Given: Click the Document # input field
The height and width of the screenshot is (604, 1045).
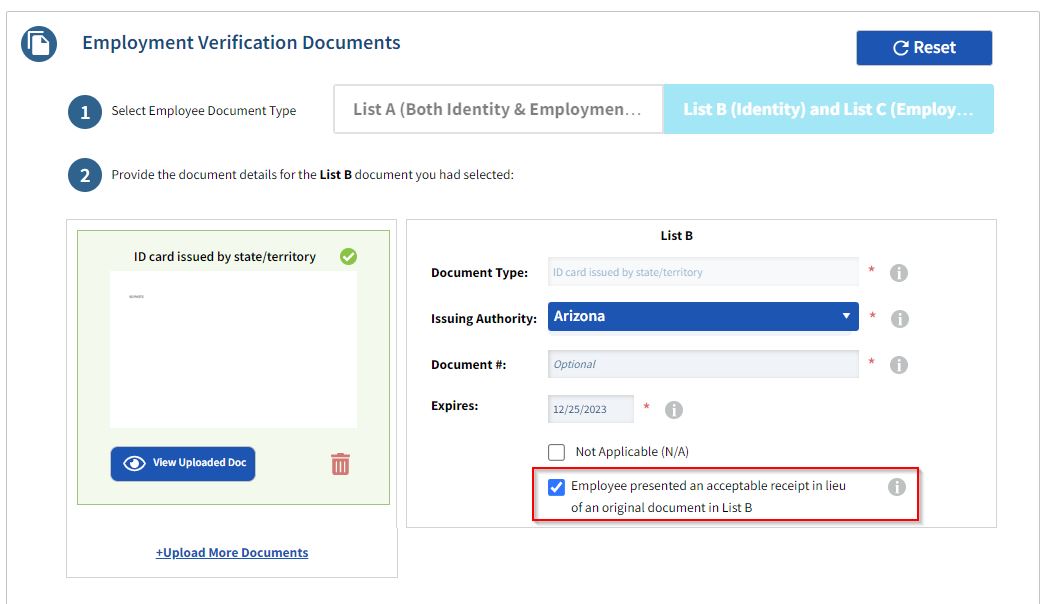Looking at the screenshot, I should pos(703,364).
